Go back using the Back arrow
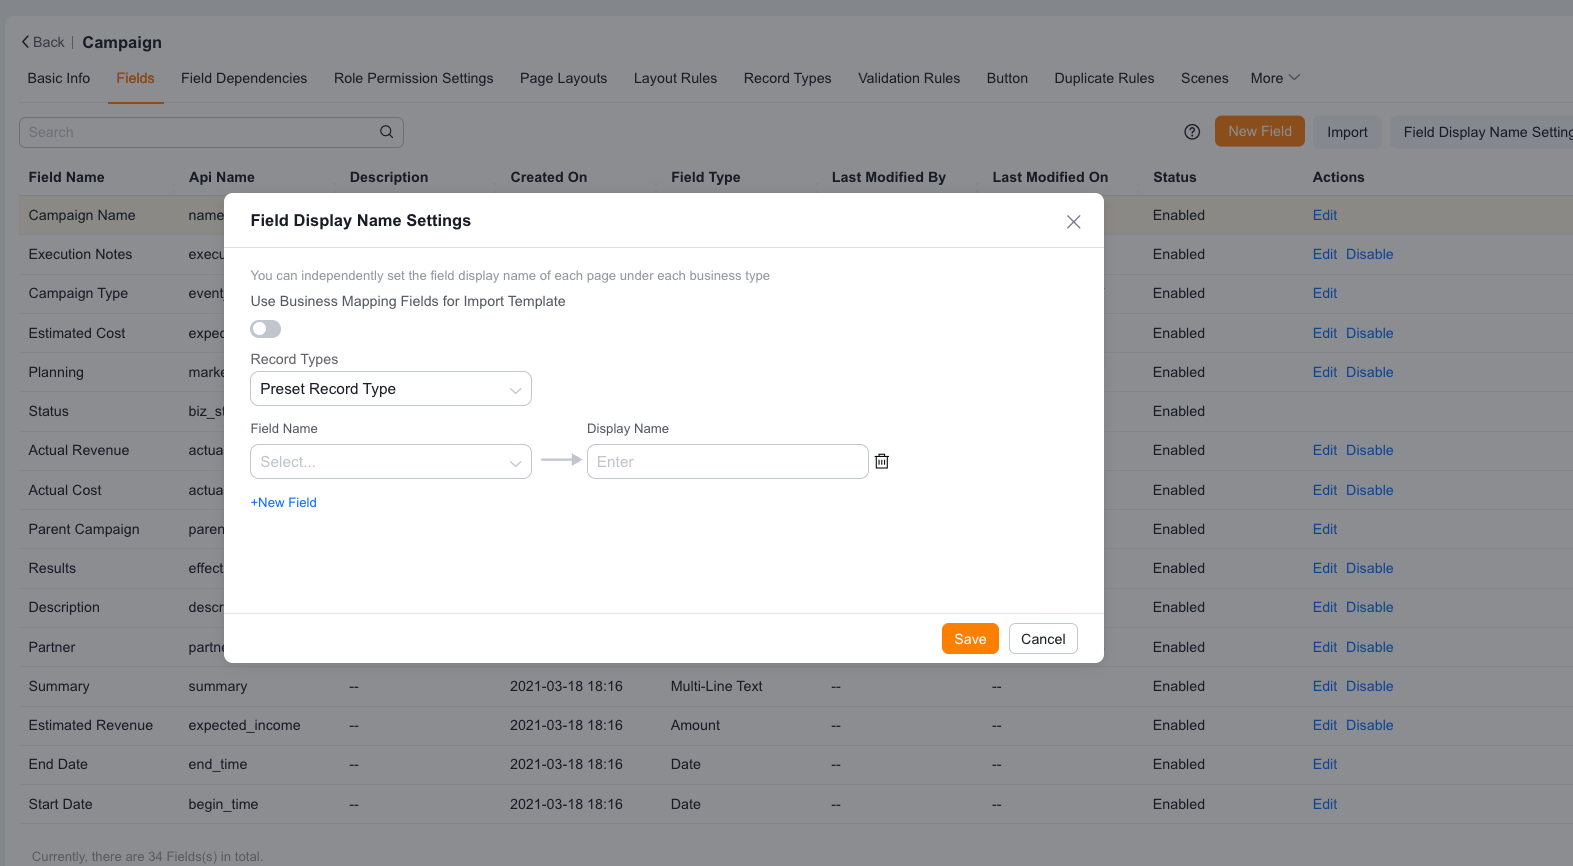 [43, 42]
